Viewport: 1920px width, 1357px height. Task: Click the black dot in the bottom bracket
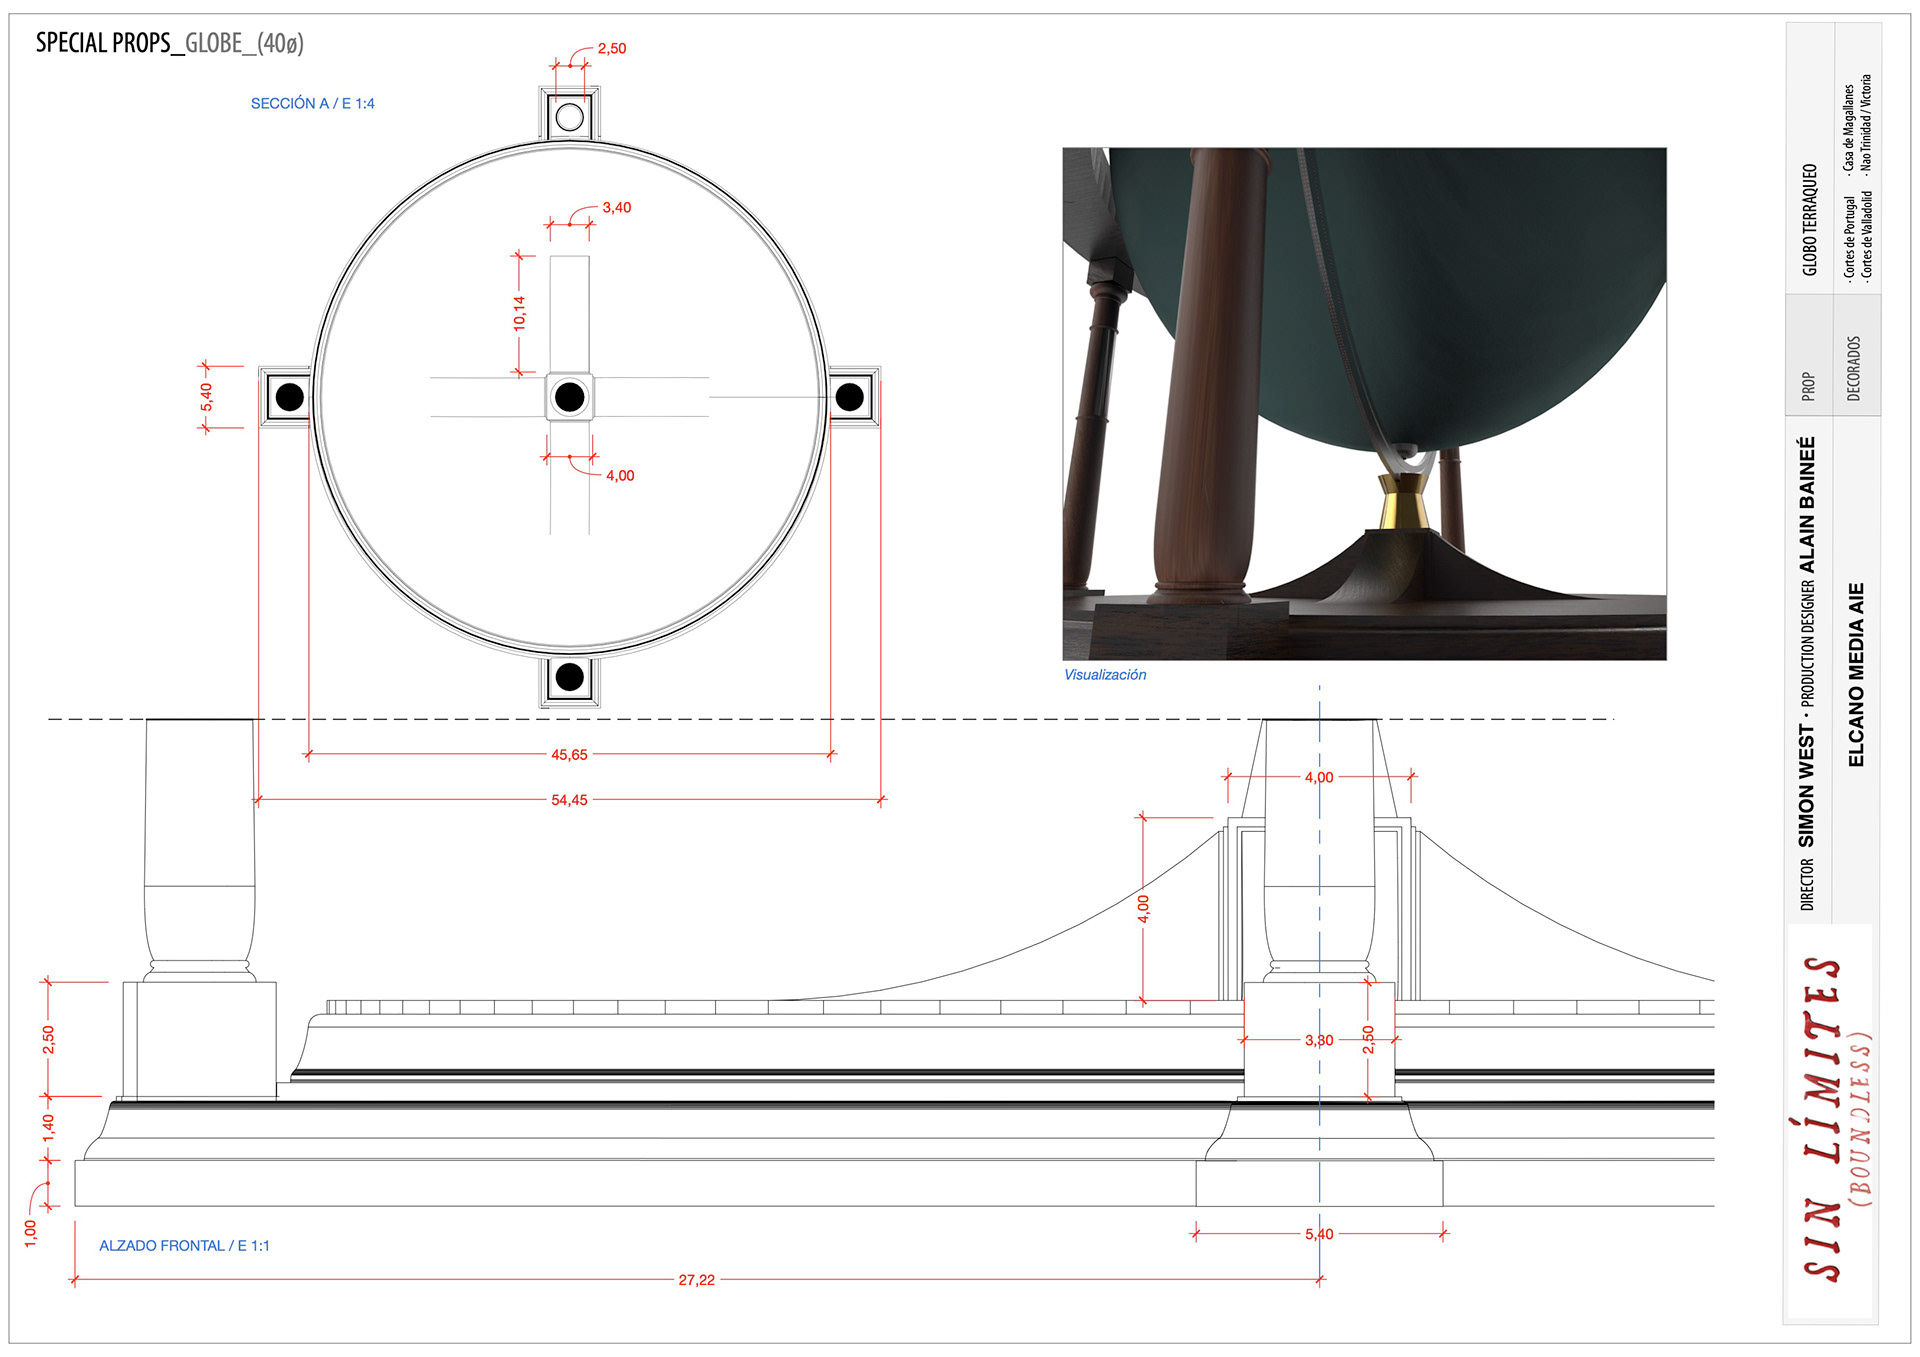[569, 677]
